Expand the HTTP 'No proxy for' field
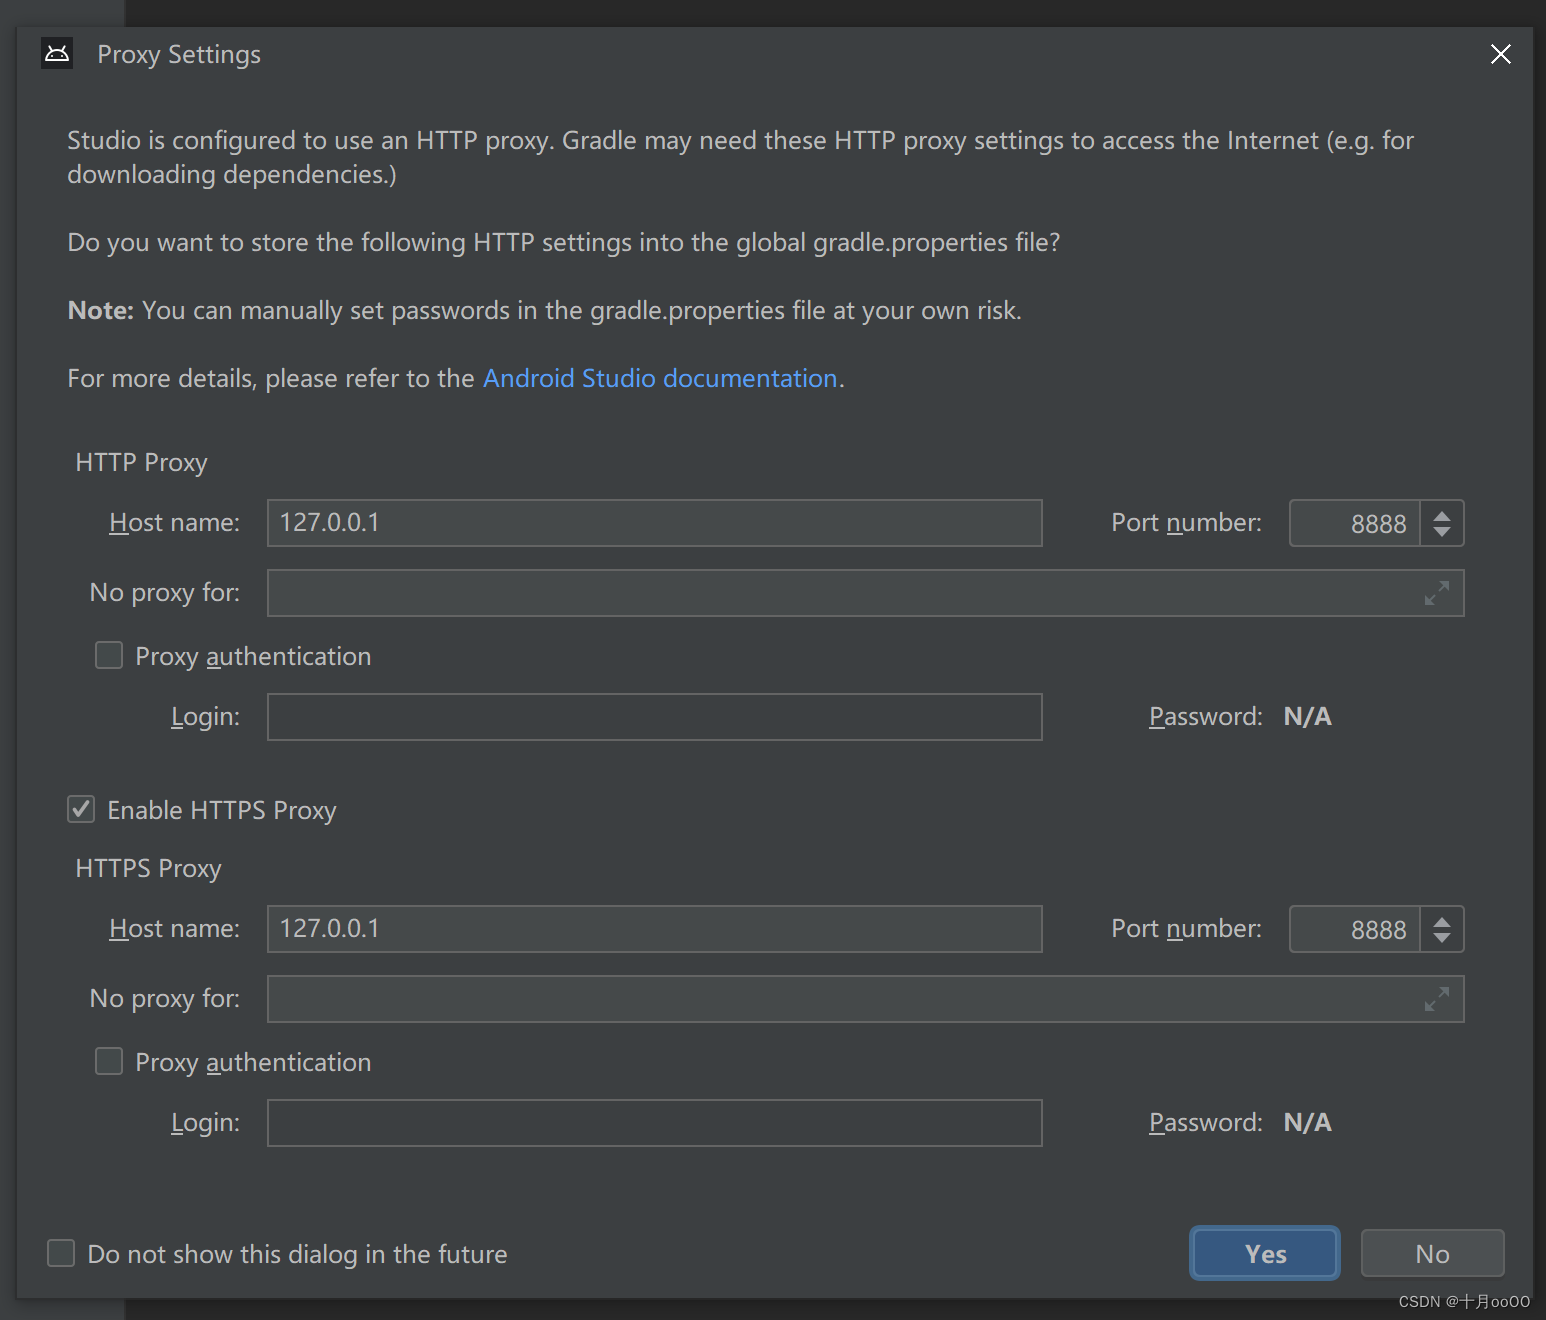This screenshot has width=1546, height=1320. [1438, 593]
